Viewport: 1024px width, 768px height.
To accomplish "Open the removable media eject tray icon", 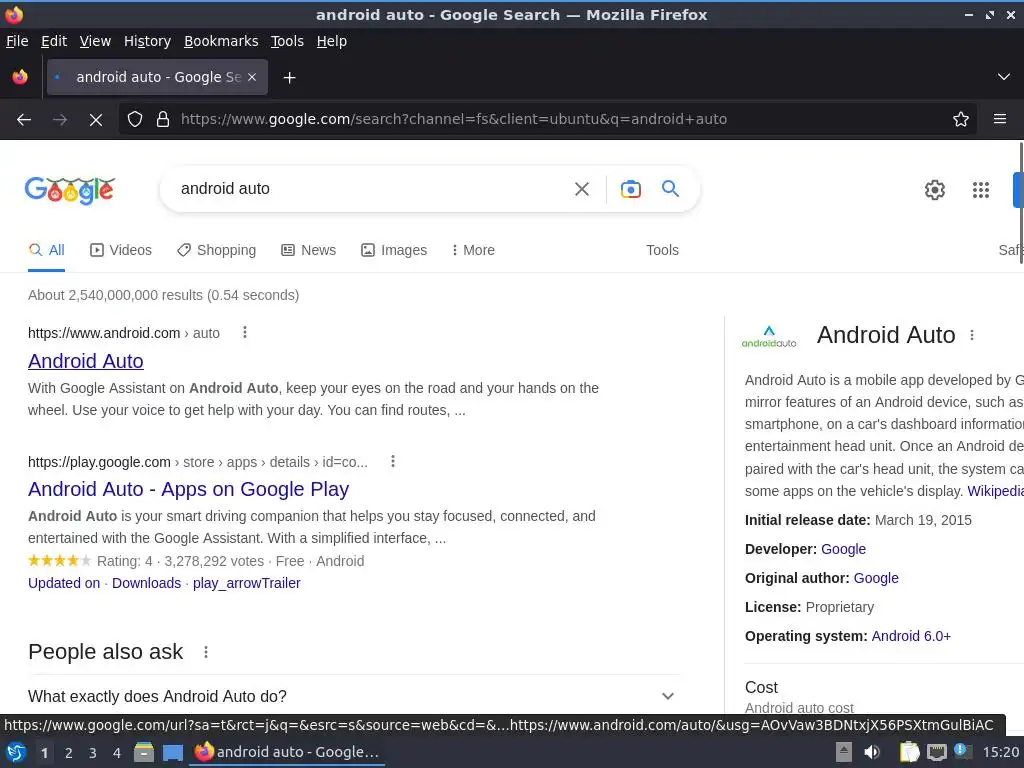I will (844, 752).
